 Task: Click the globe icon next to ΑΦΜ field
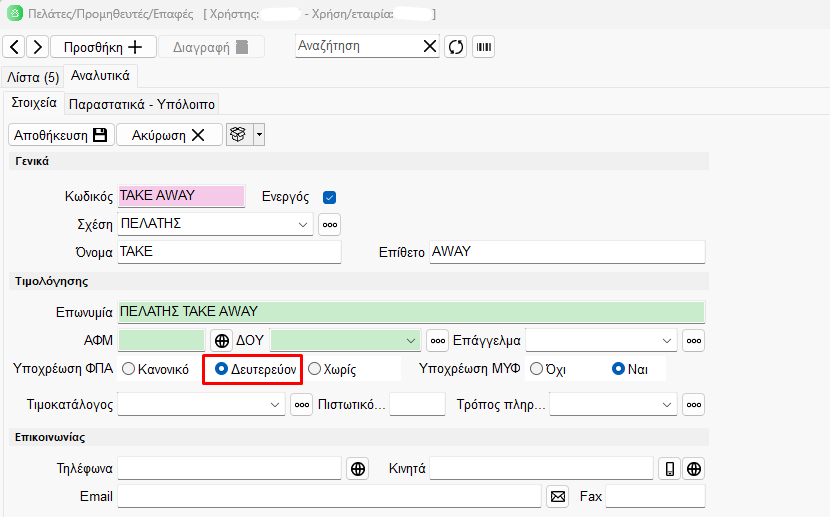click(221, 340)
